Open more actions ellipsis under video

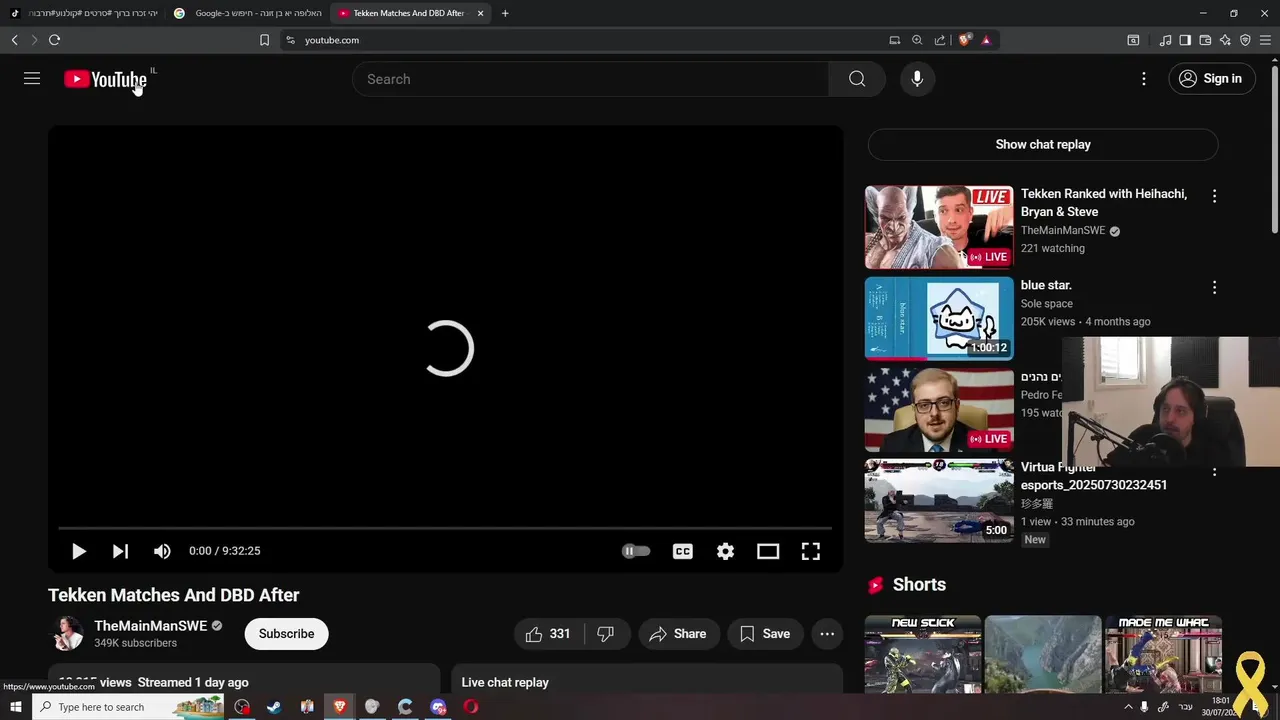(x=827, y=634)
